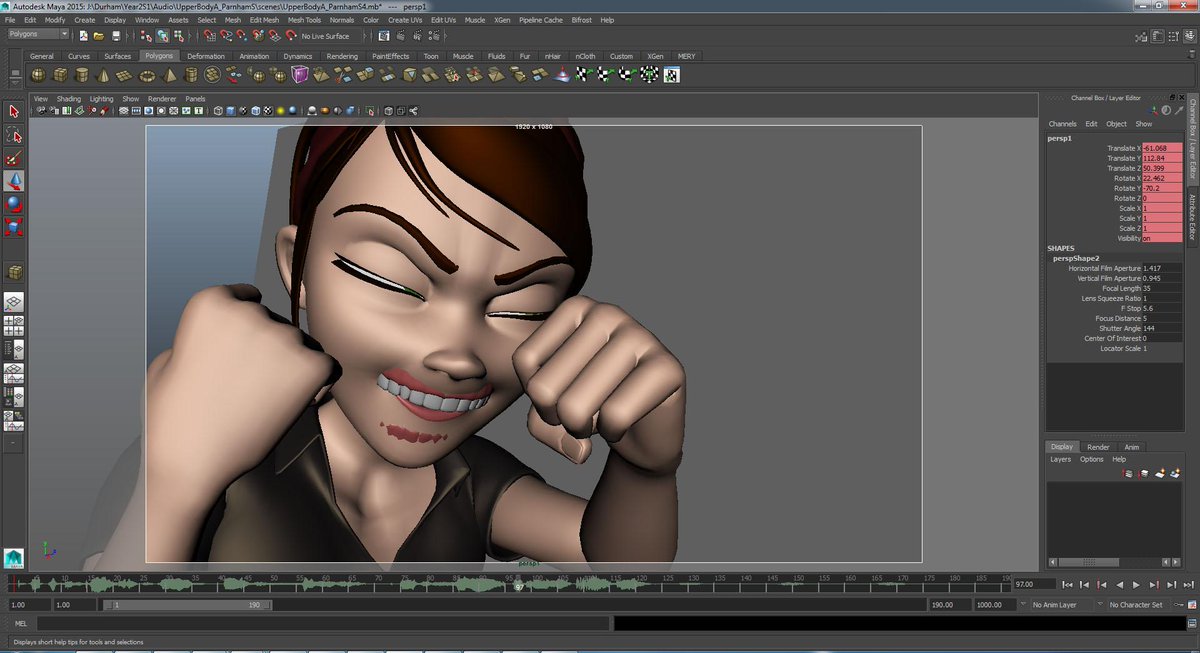Open the Polygons menu set dropdown
Image resolution: width=1200 pixels, height=653 pixels.
[x=37, y=34]
